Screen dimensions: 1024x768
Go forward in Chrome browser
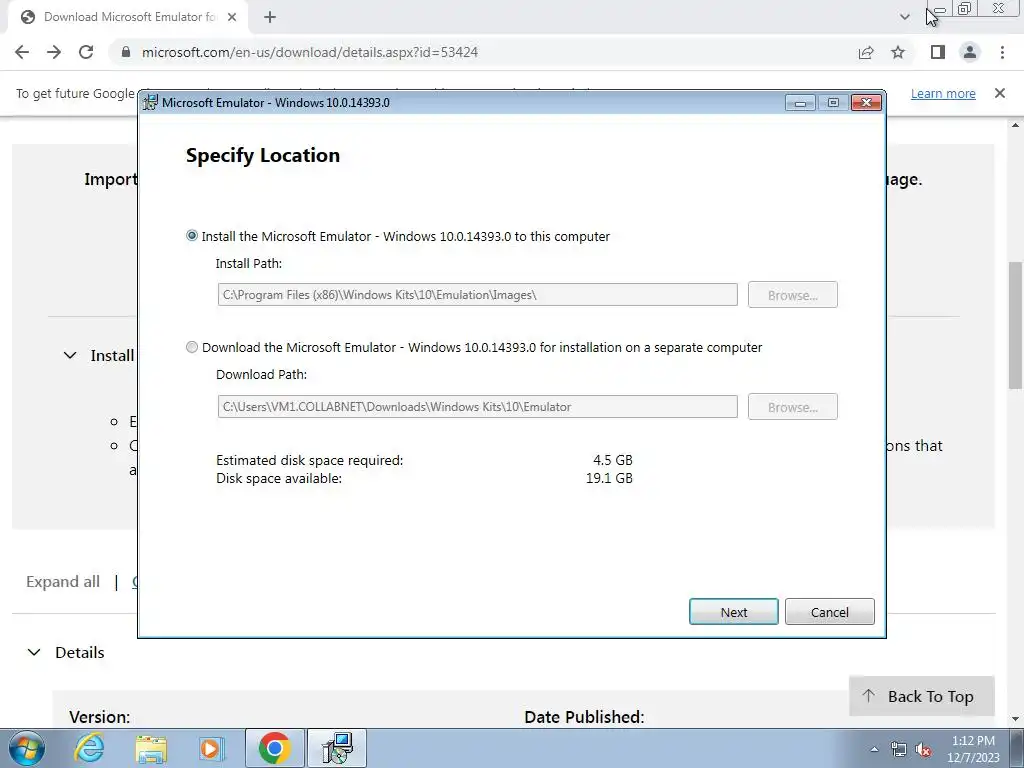click(54, 52)
